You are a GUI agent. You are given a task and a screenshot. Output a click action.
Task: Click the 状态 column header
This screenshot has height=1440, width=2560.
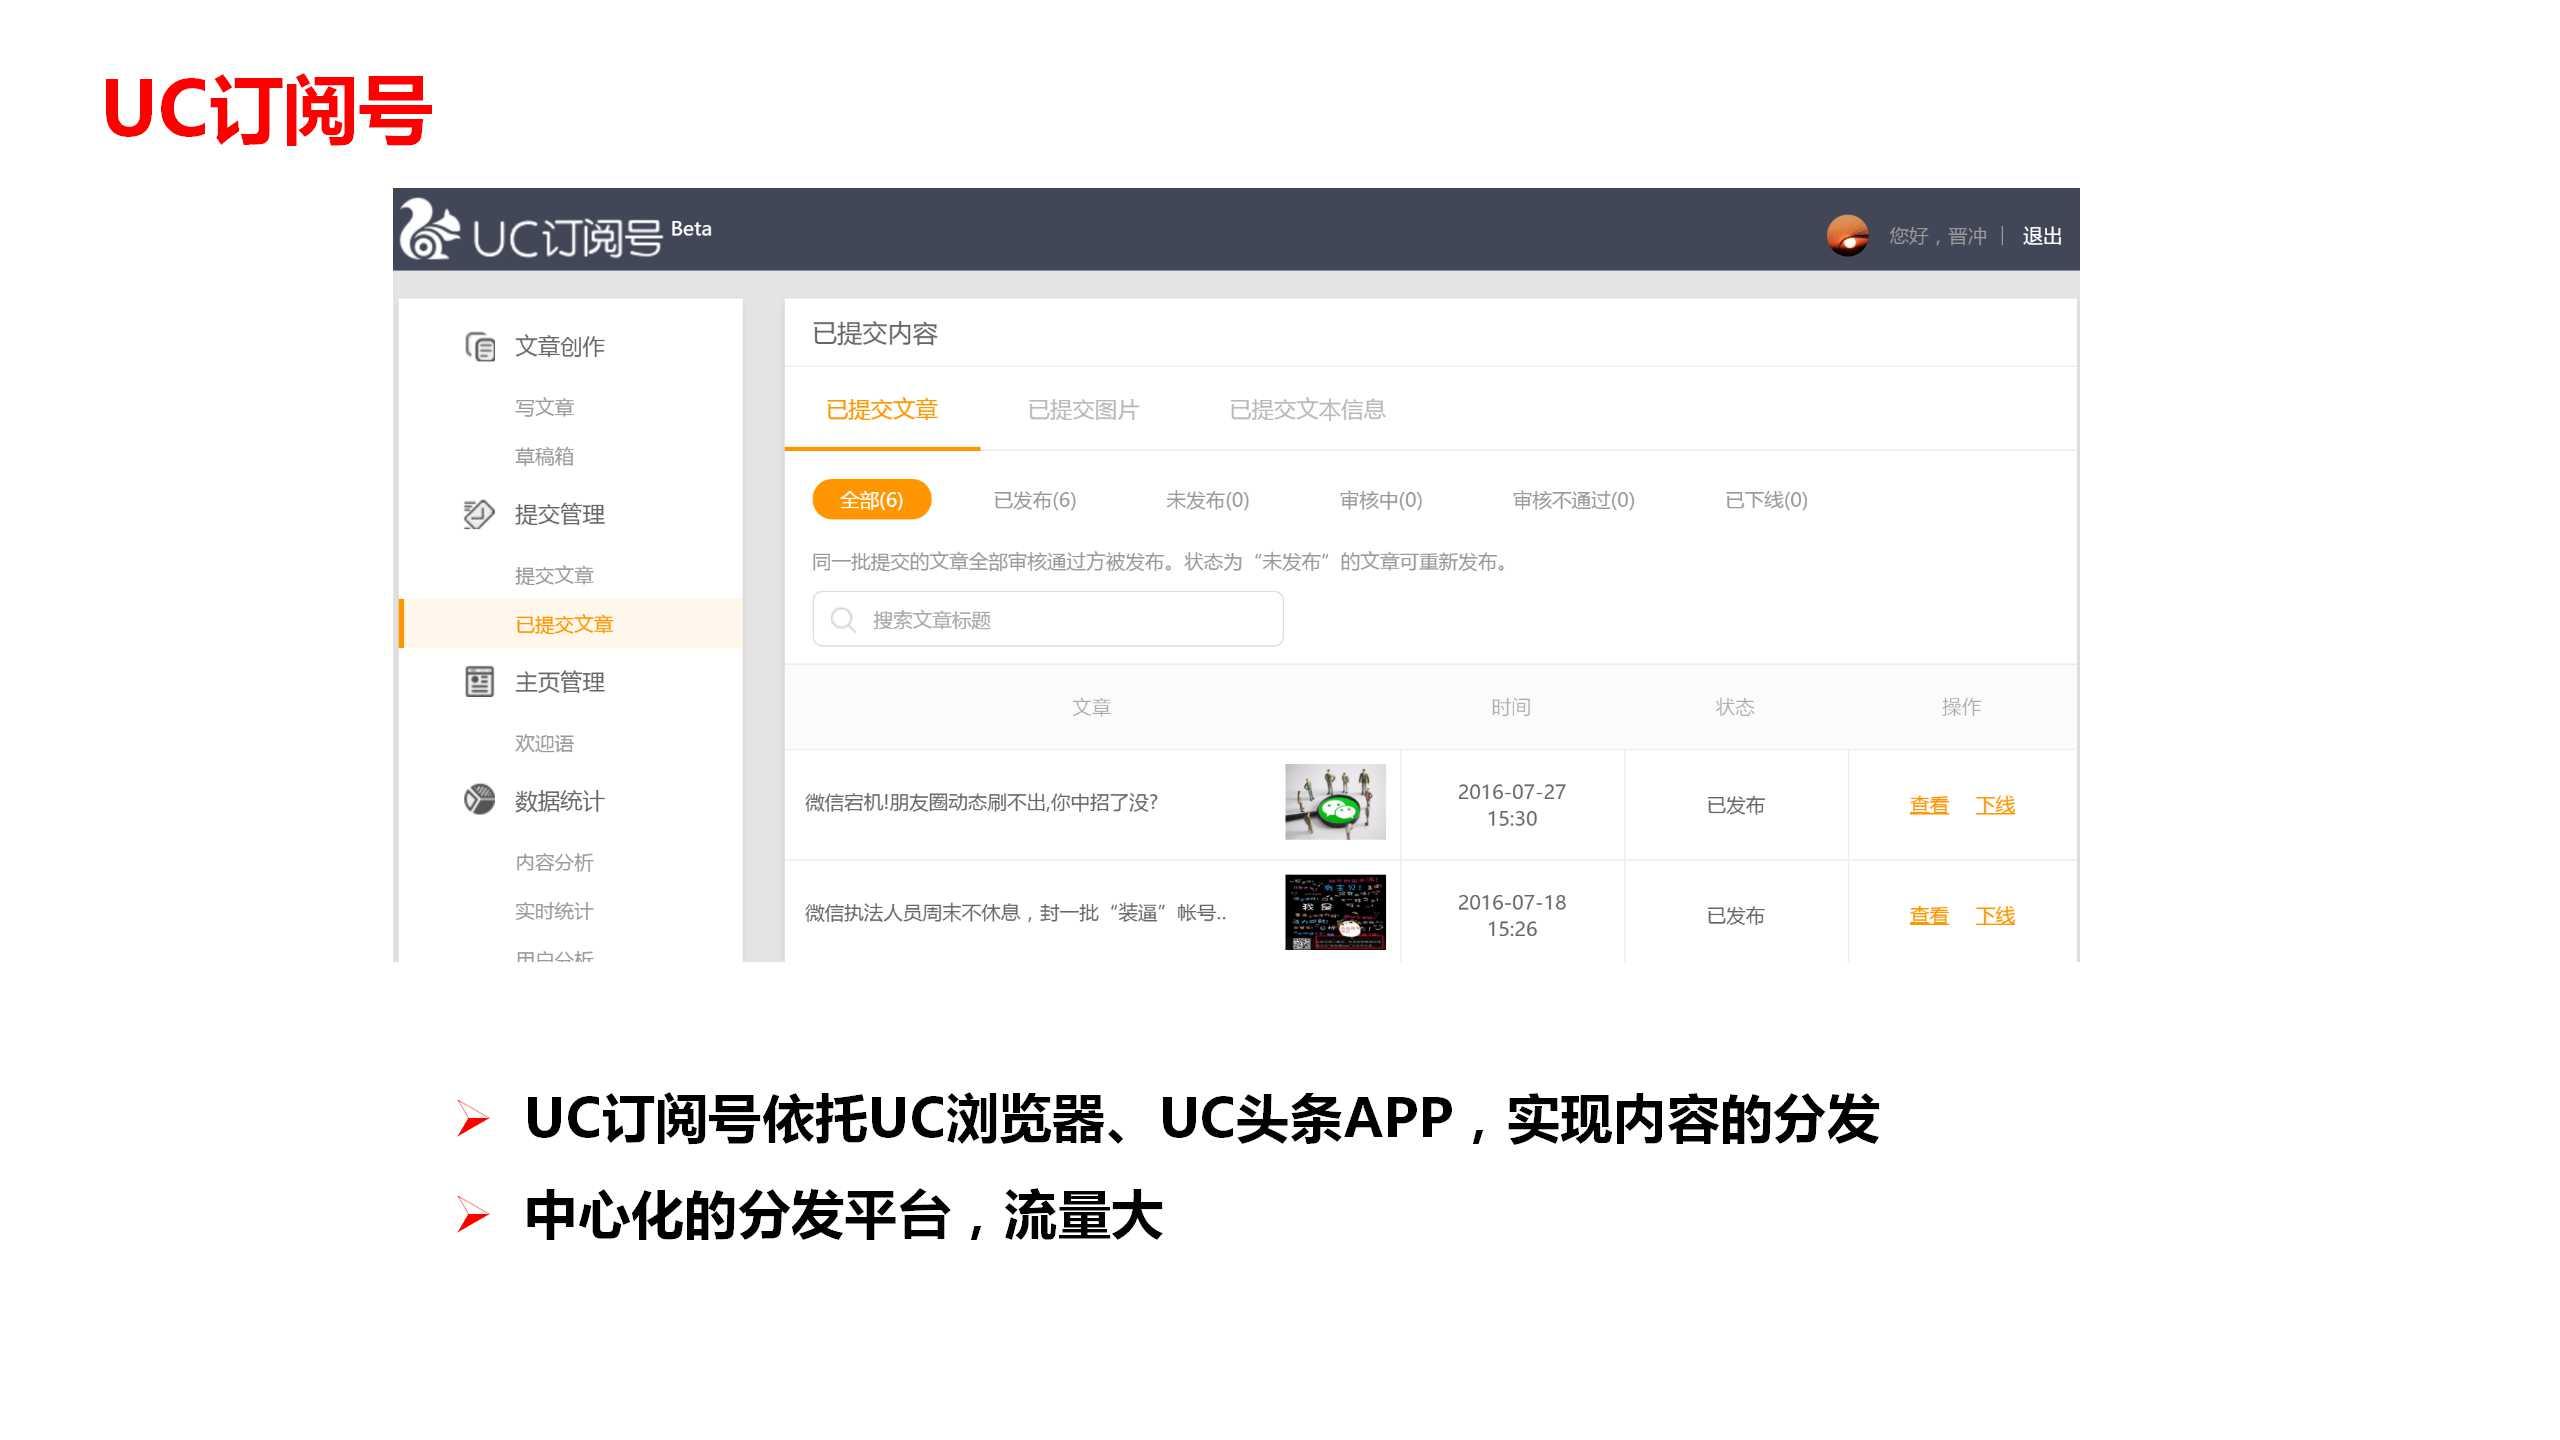[x=1735, y=707]
